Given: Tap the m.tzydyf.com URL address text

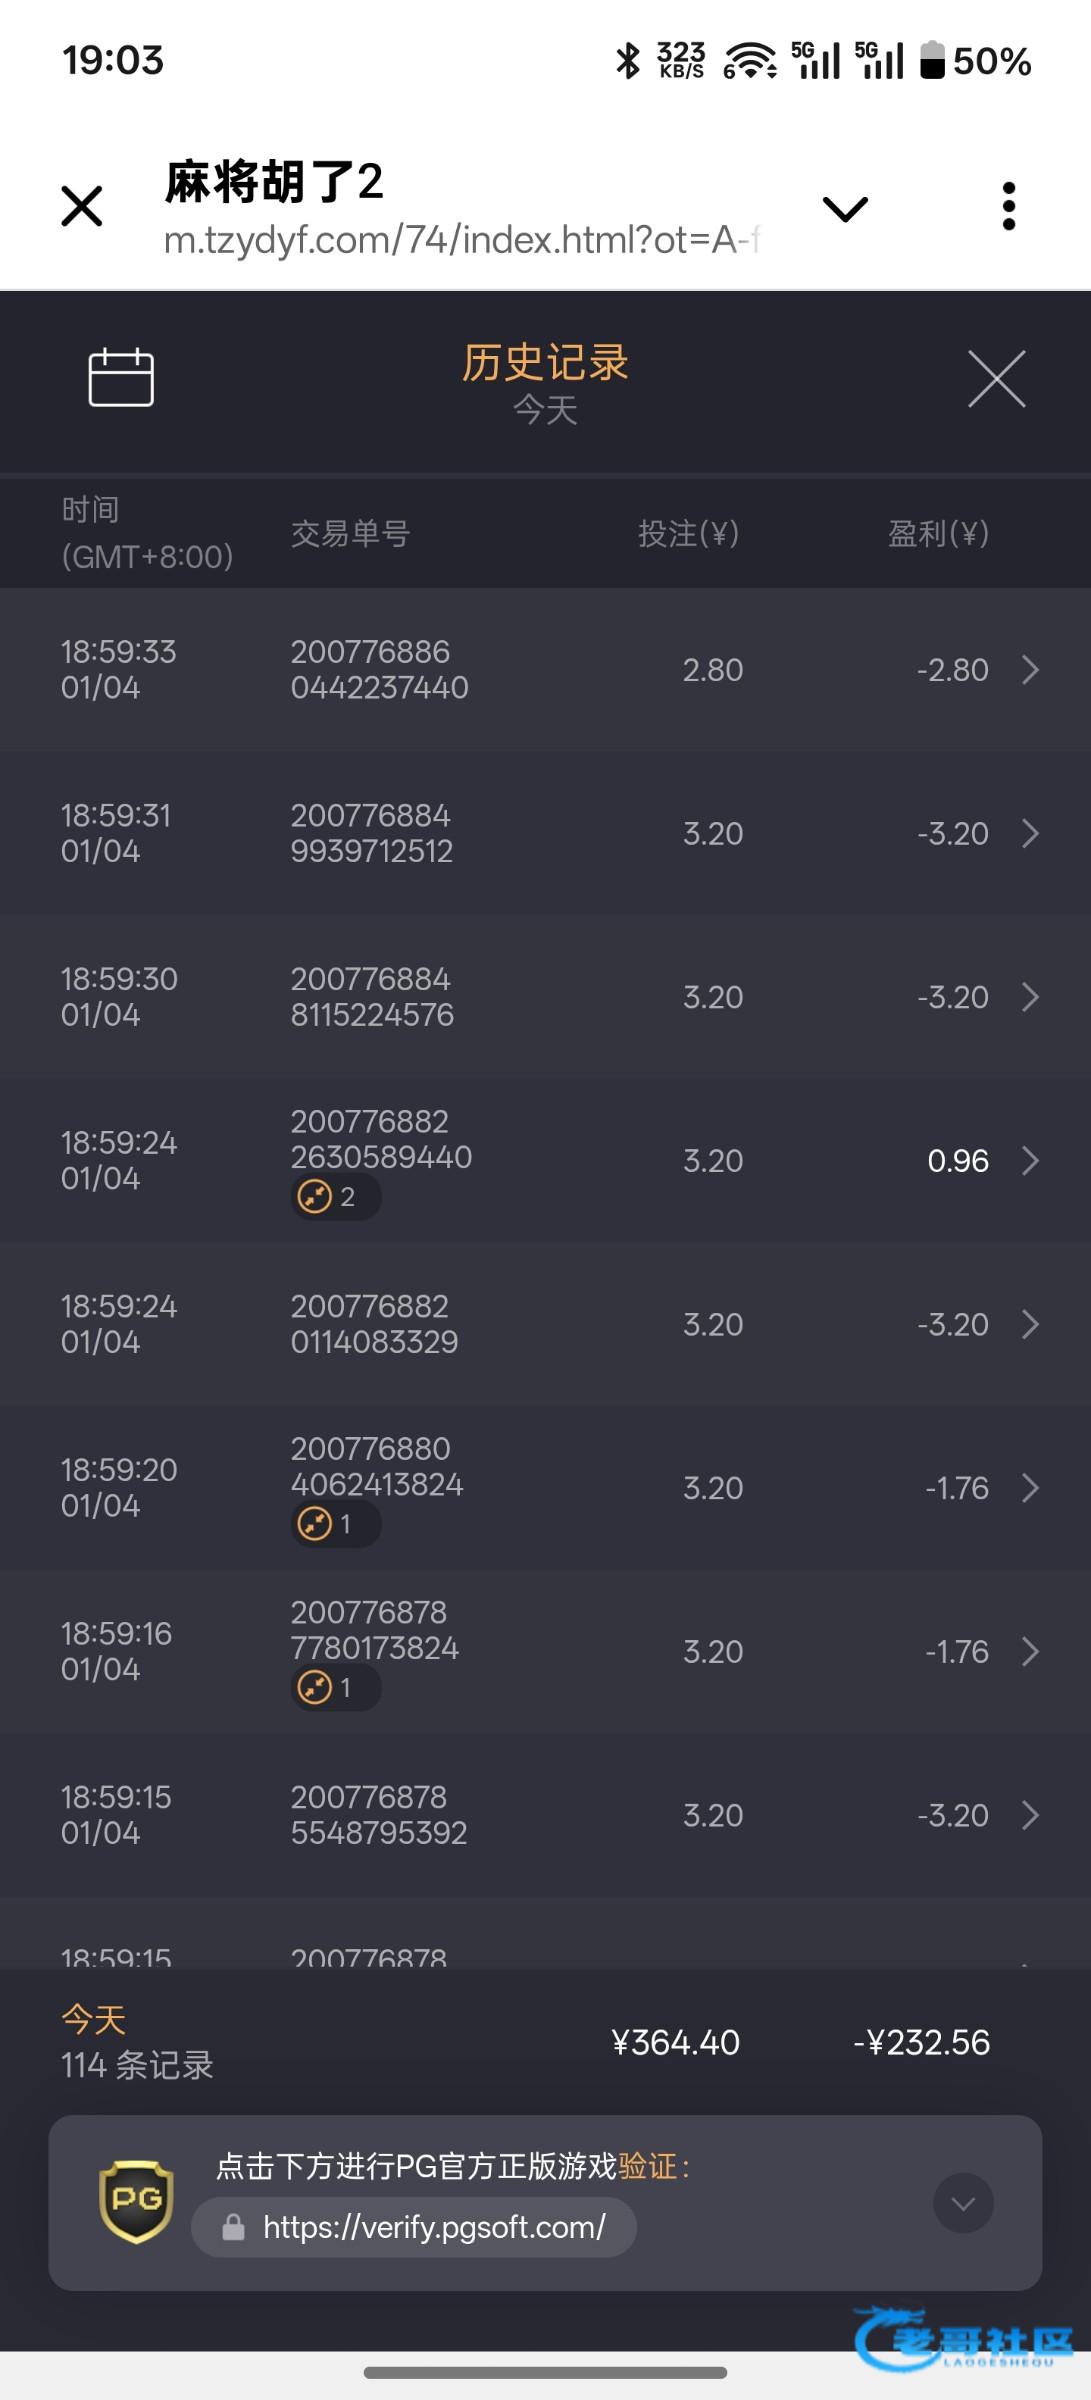Looking at the screenshot, I should coord(462,240).
